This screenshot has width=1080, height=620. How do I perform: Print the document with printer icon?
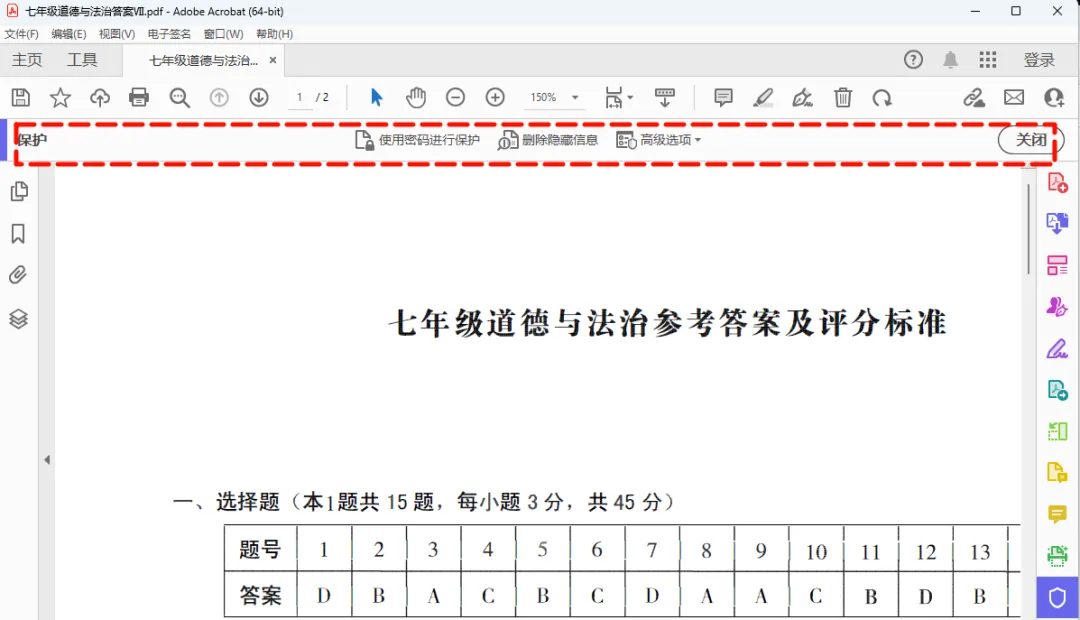pyautogui.click(x=139, y=98)
